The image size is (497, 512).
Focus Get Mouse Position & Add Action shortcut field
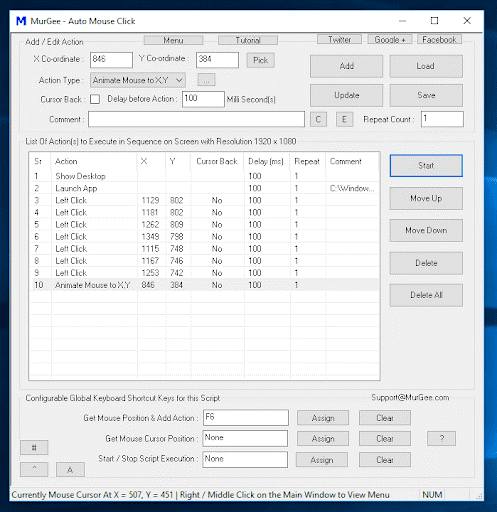pyautogui.click(x=246, y=417)
